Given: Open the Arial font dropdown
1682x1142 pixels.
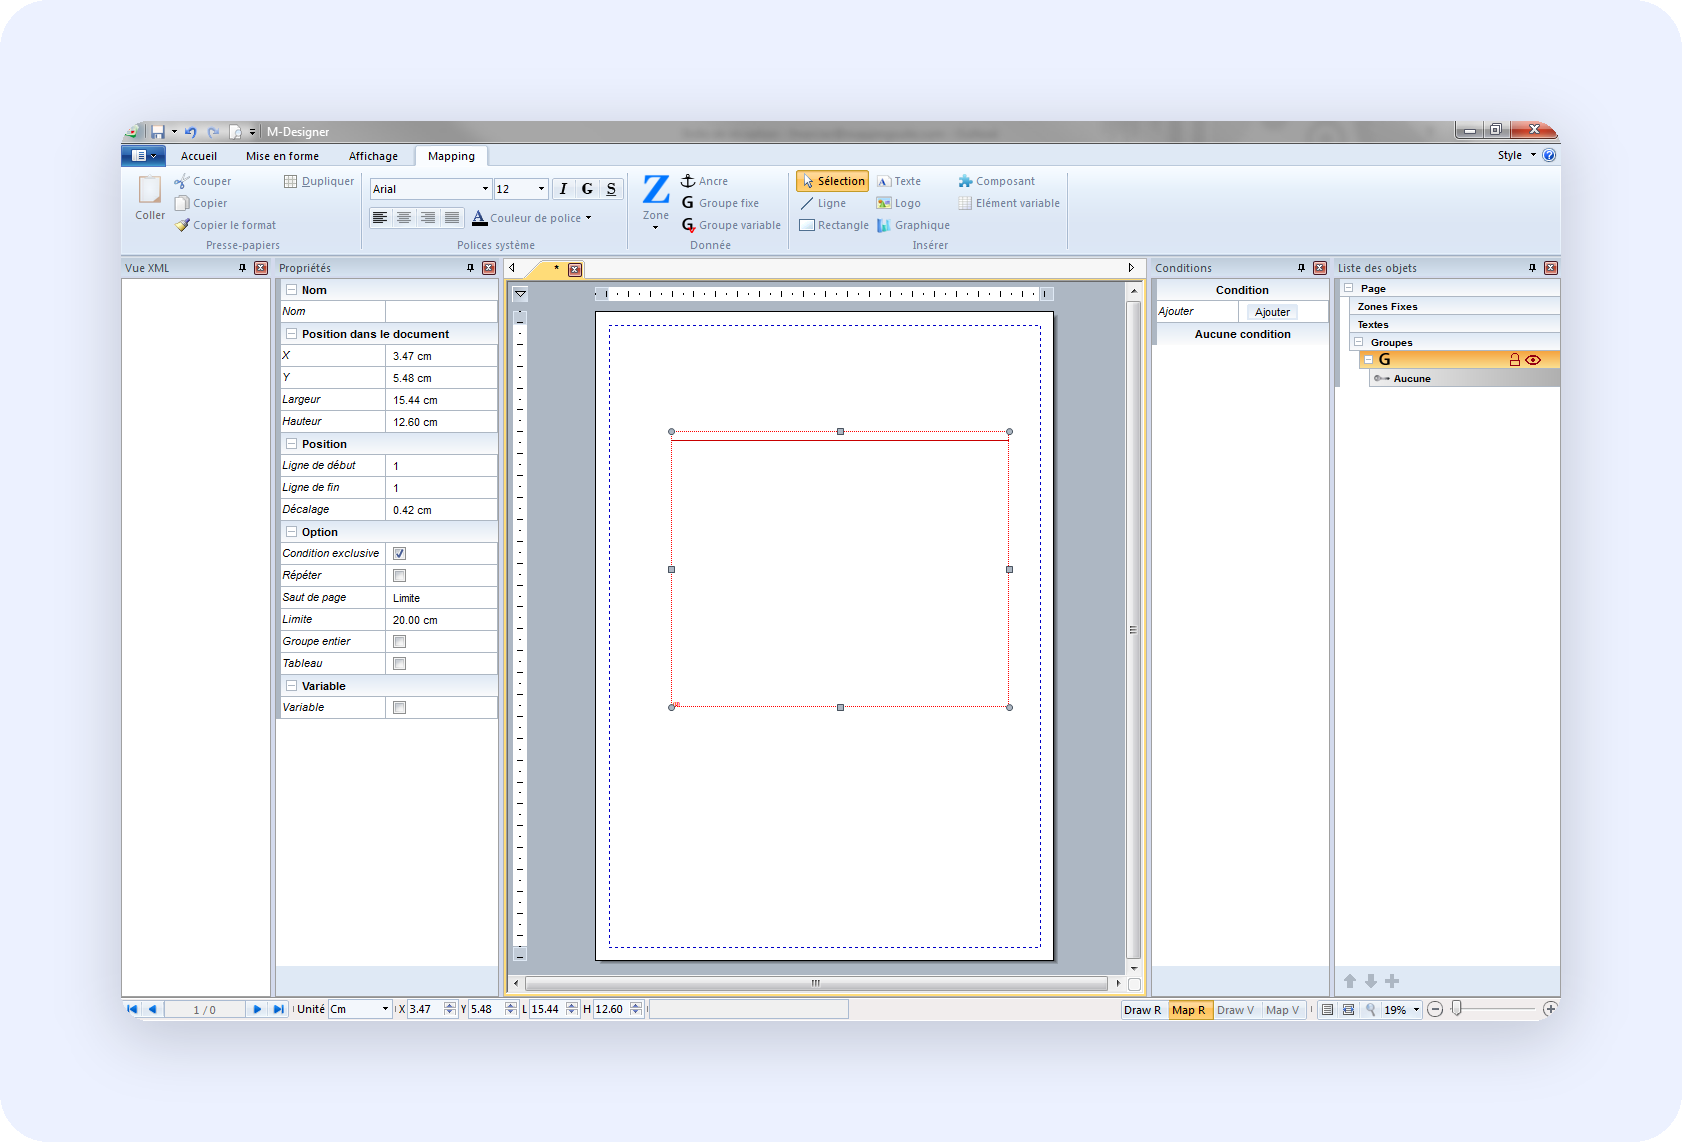Looking at the screenshot, I should (x=485, y=189).
